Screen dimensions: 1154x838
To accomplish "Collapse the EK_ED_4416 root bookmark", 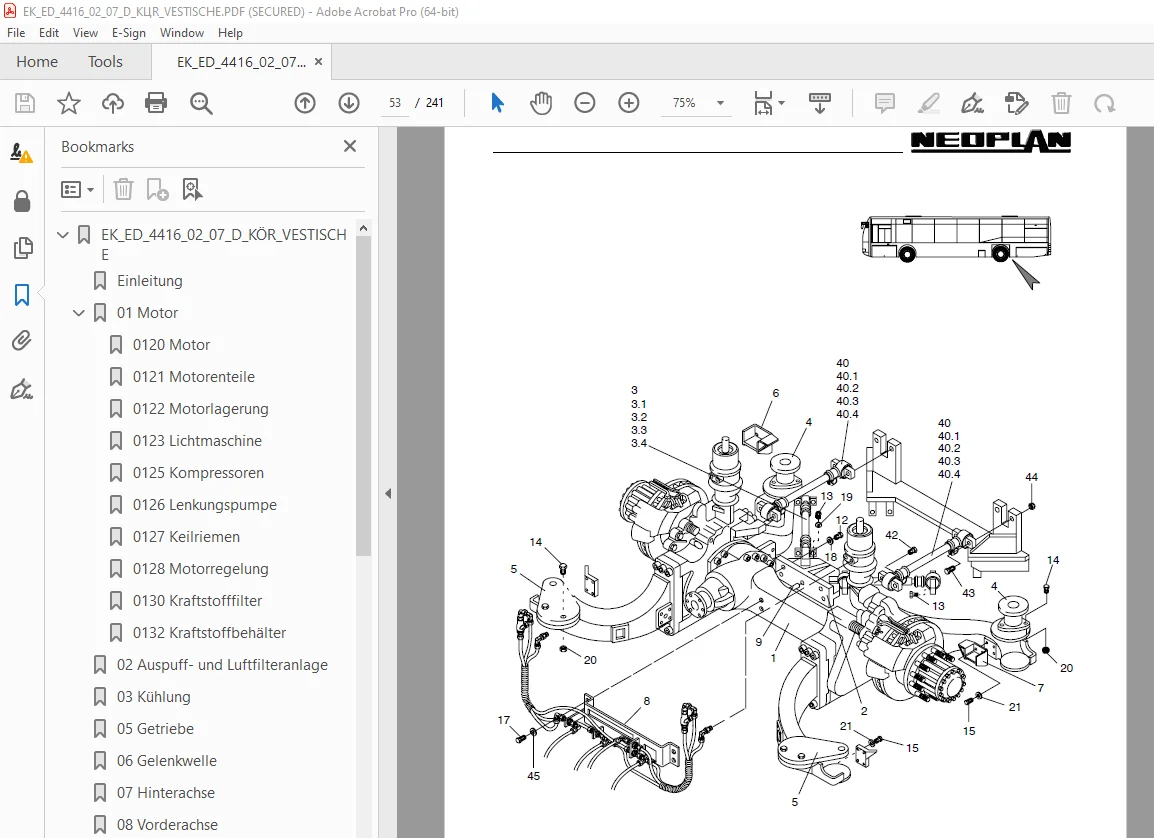I will [x=63, y=235].
